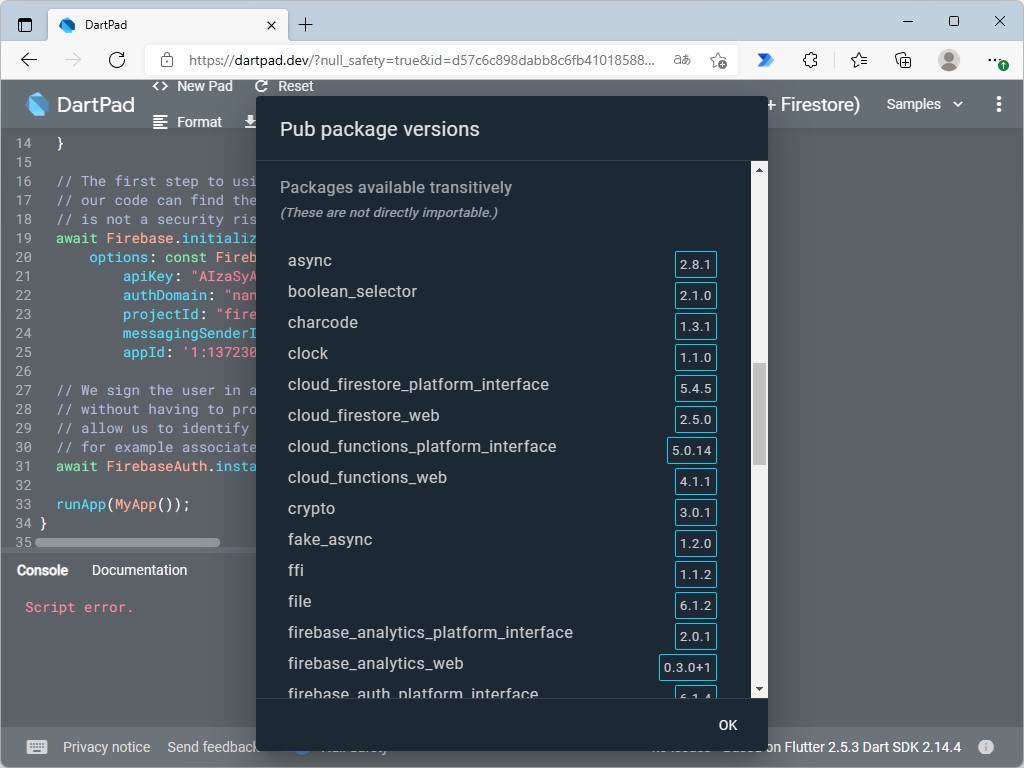This screenshot has height=768, width=1024.
Task: Click the site lock icon in address bar
Action: click(167, 60)
